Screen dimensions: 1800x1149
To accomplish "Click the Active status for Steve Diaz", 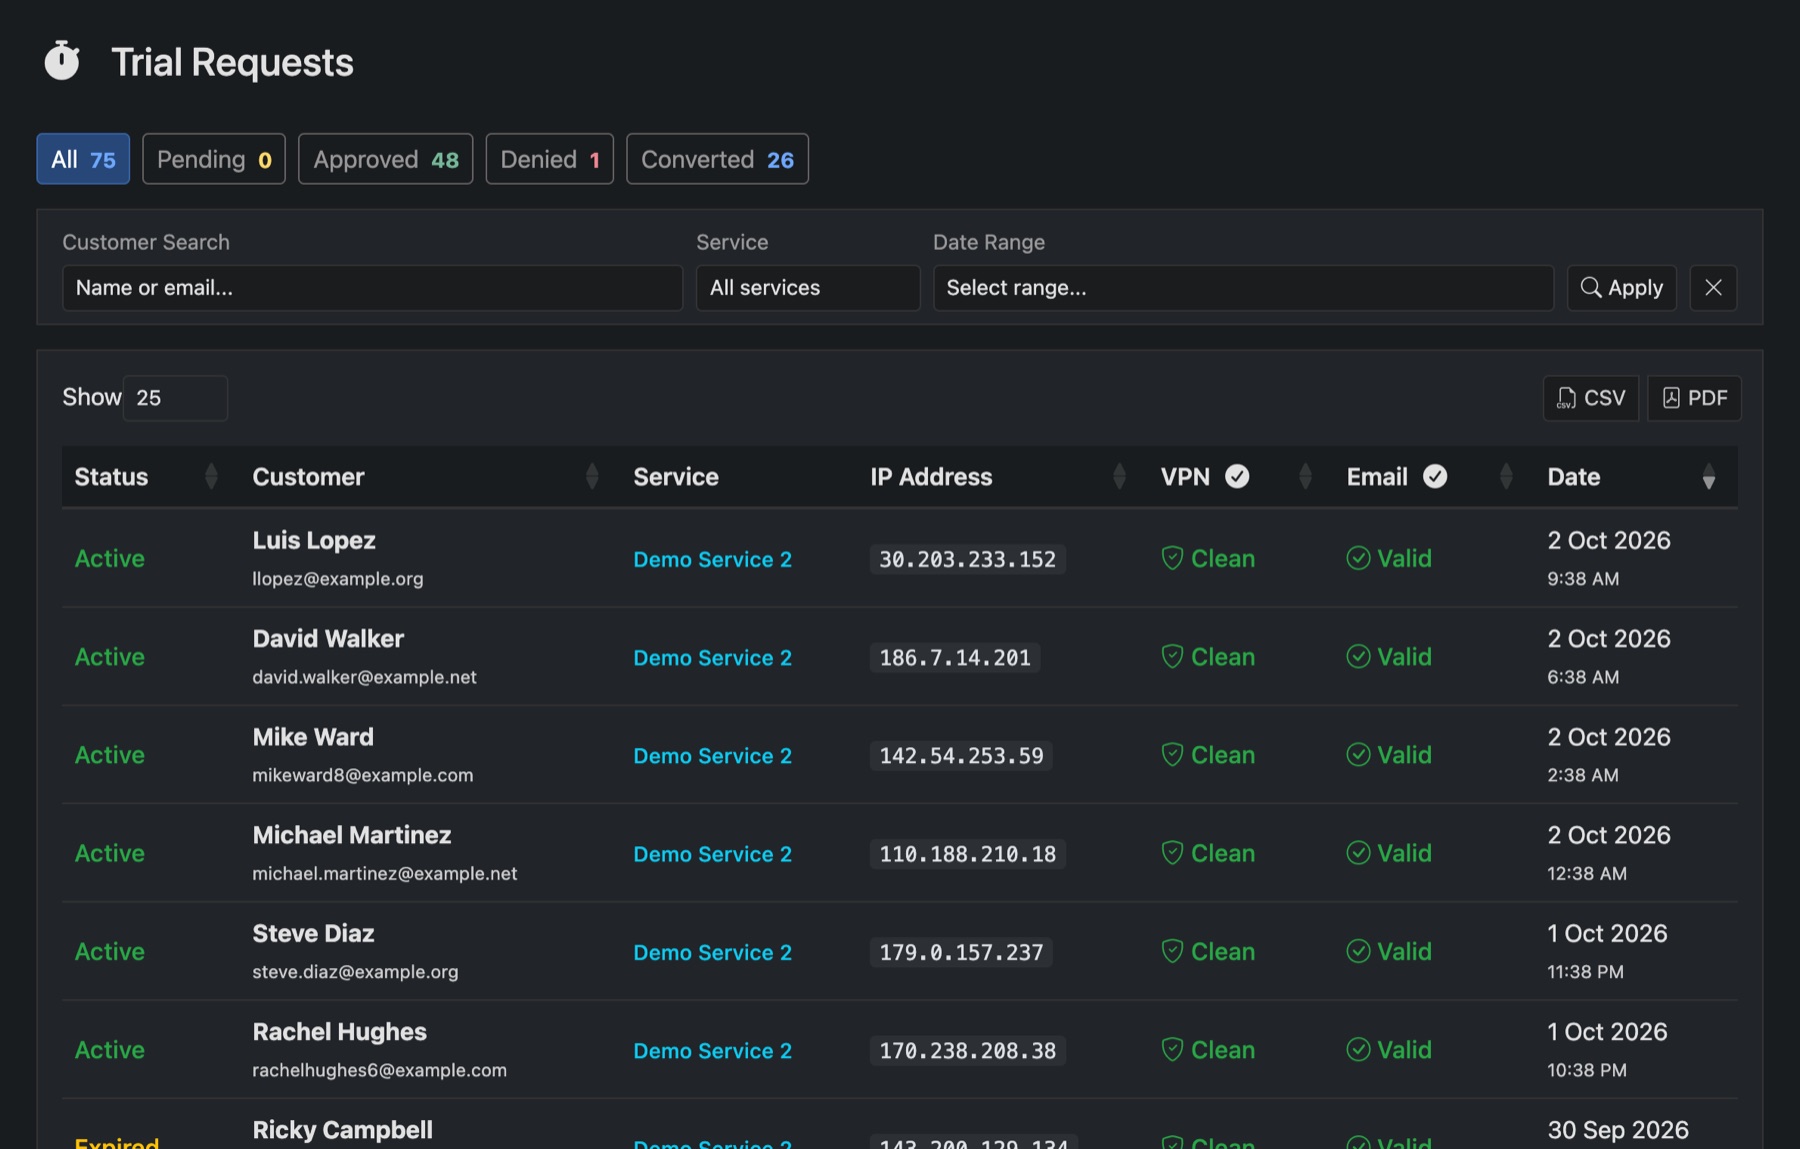I will pyautogui.click(x=110, y=951).
